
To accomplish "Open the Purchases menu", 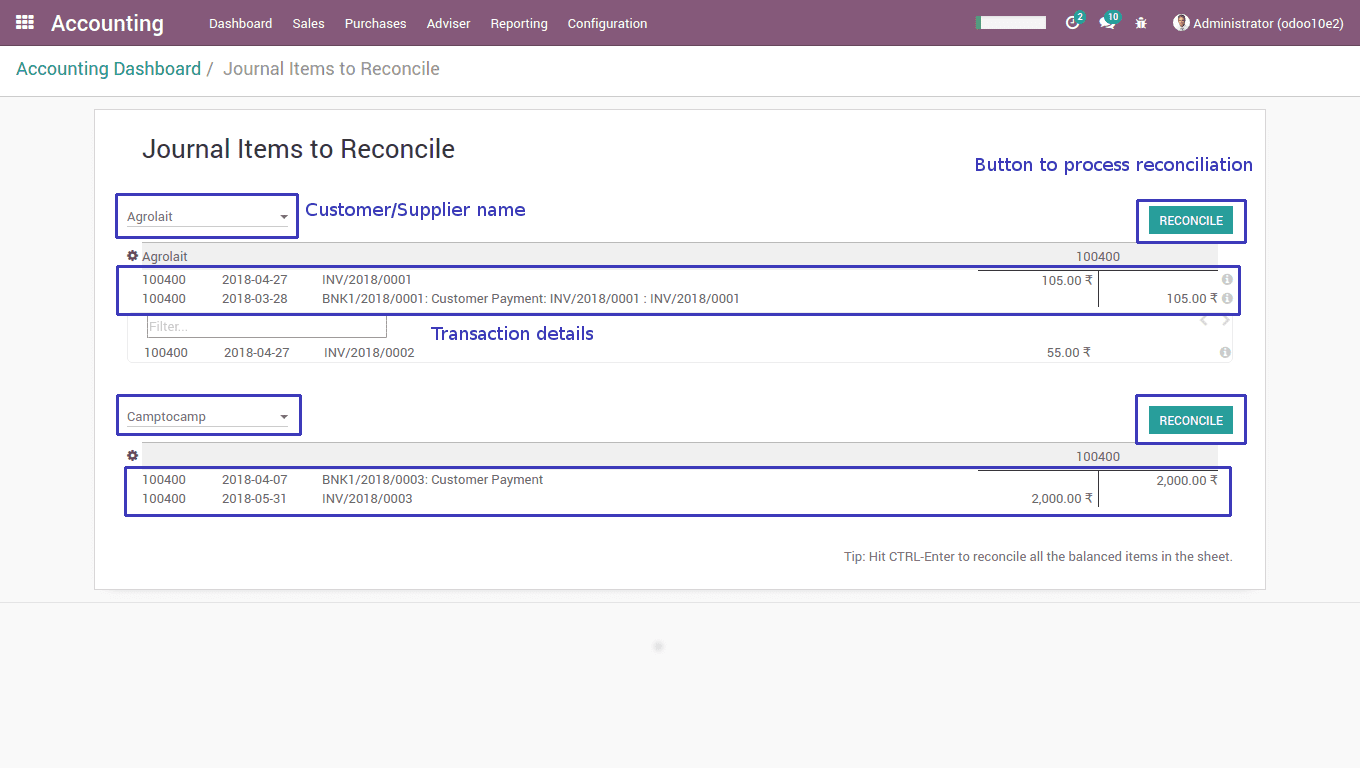I will [x=375, y=23].
